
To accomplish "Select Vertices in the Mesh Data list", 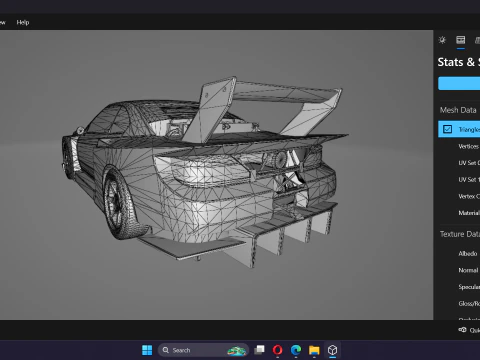I will [469, 146].
